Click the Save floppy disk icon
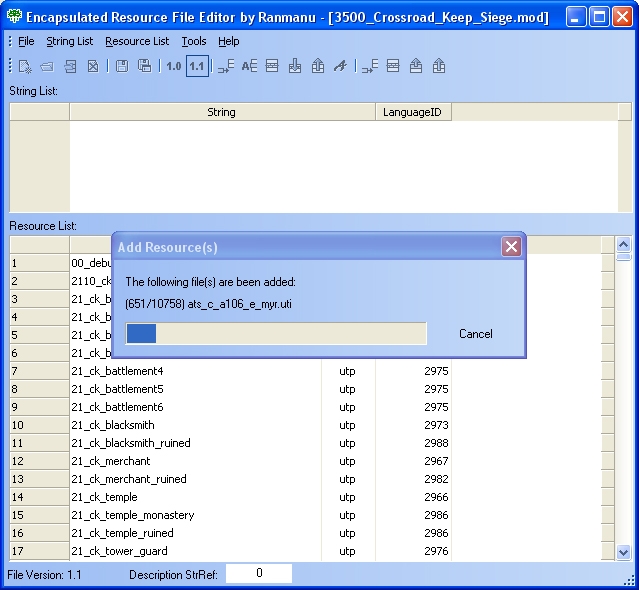 121,66
